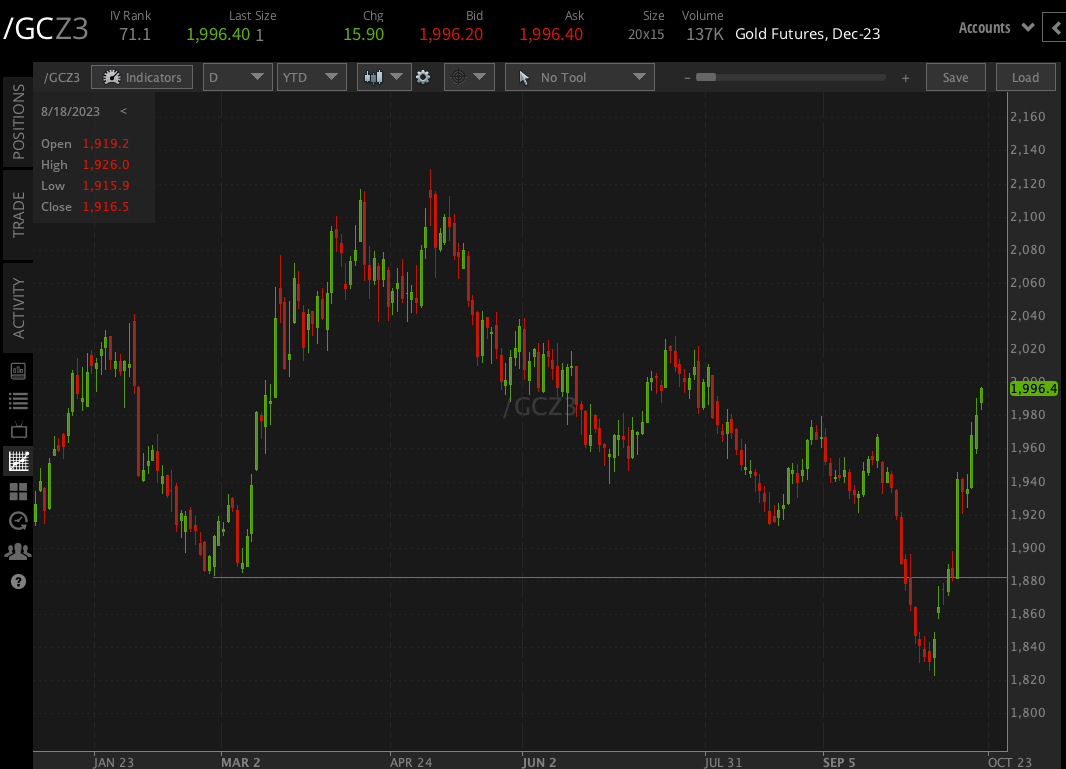Viewport: 1066px width, 769px height.
Task: Click the green 1,996.4 price tag
Action: click(1033, 389)
